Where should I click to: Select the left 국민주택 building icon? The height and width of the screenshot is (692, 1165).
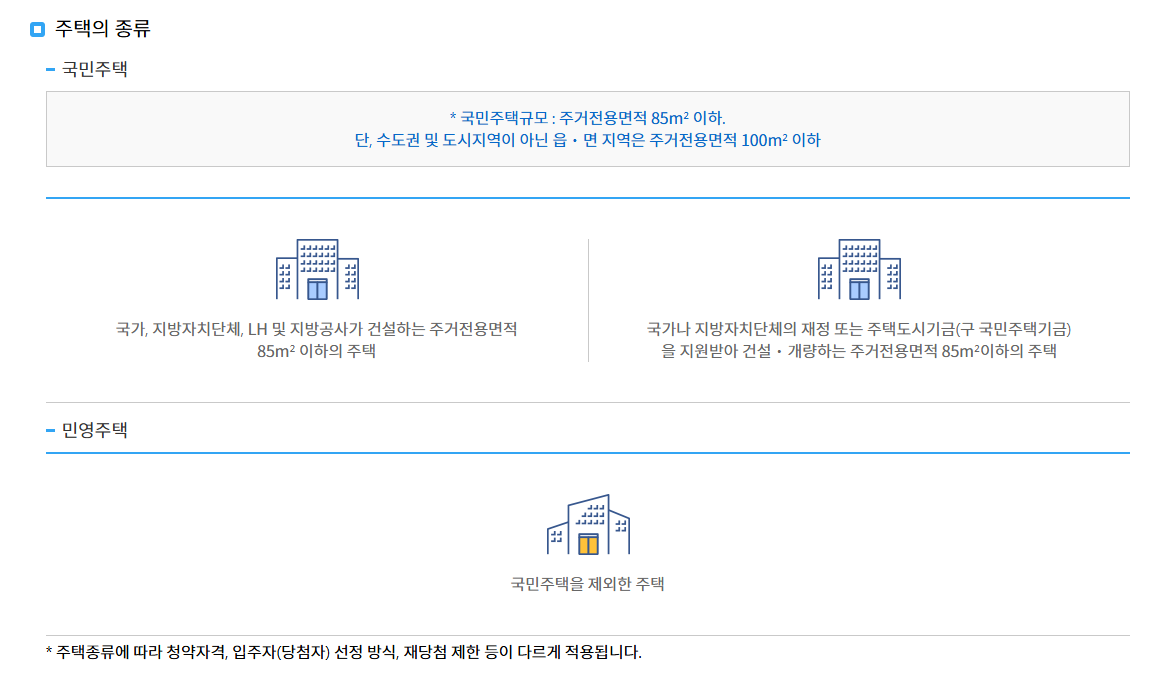tap(317, 272)
